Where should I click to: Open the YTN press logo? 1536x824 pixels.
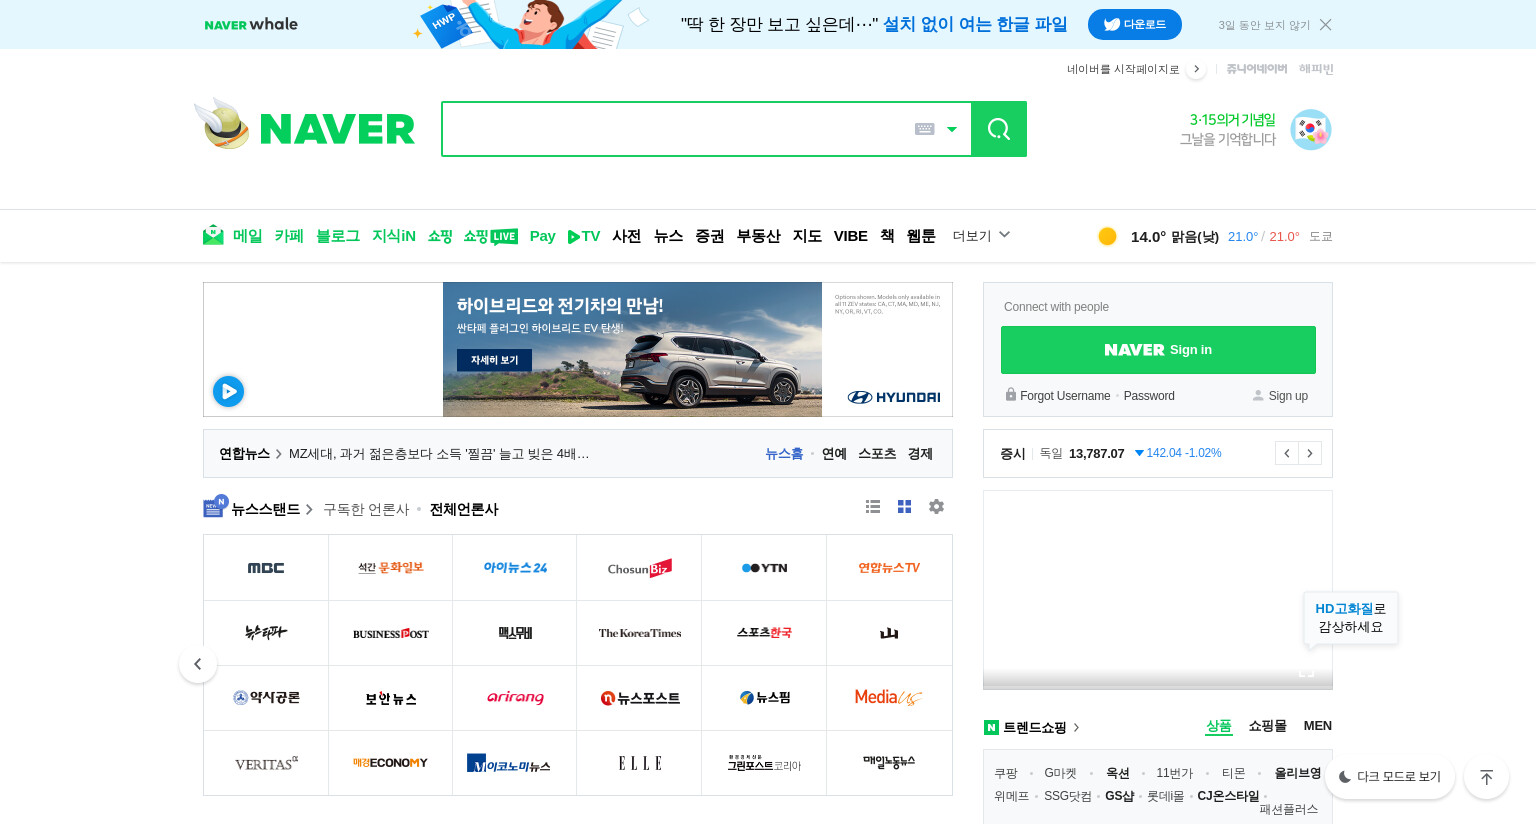(x=764, y=568)
